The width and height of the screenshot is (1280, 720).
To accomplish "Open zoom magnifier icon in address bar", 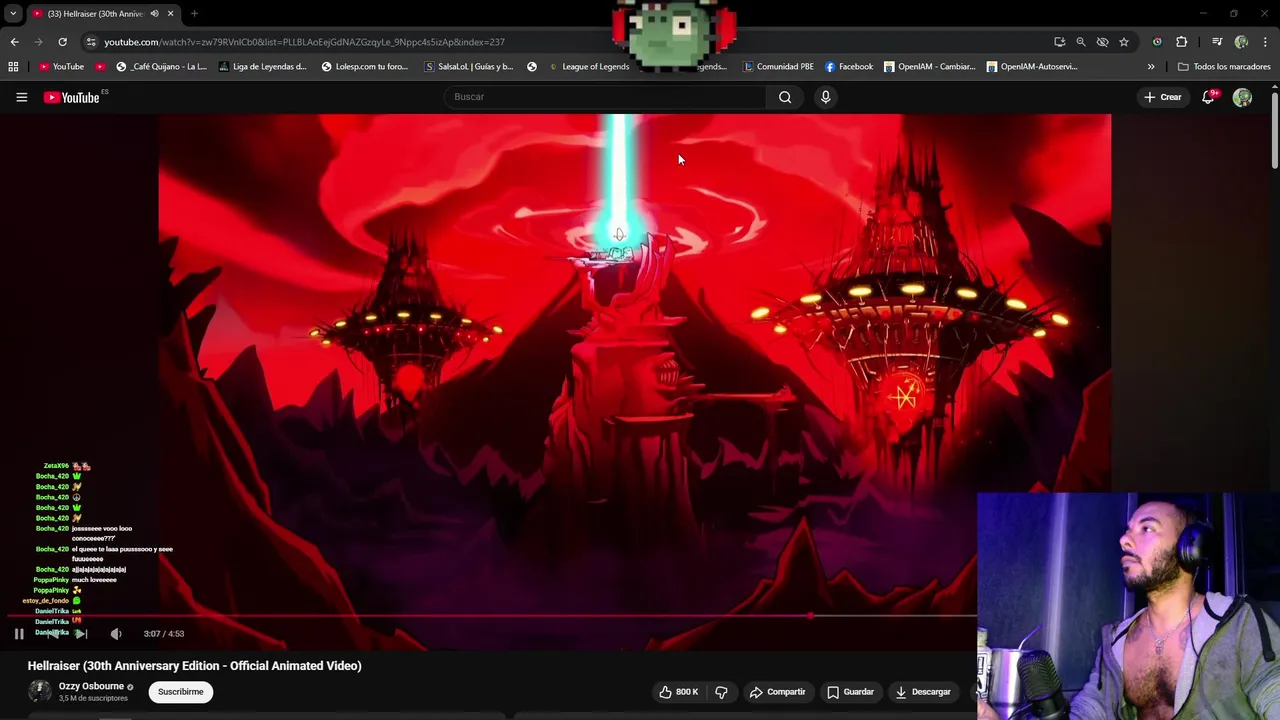I will [x=1081, y=42].
